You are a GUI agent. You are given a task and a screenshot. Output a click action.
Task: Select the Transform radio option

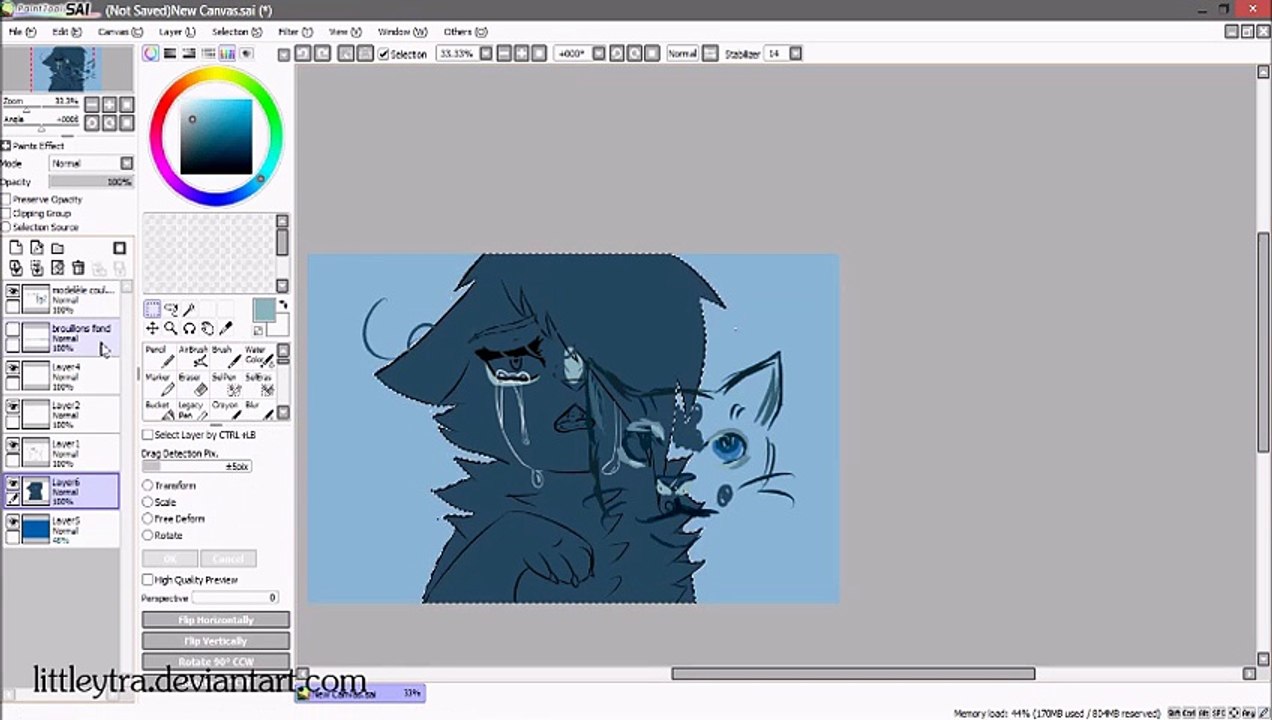click(148, 486)
